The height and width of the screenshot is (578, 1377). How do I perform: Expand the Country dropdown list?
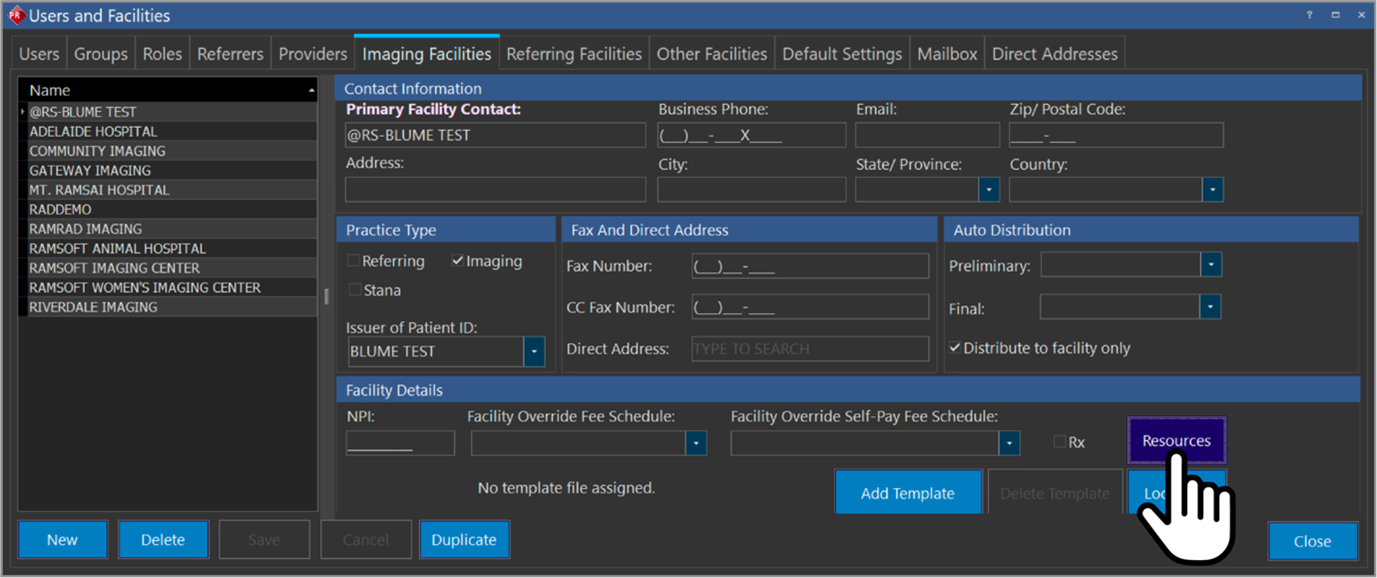[1212, 189]
